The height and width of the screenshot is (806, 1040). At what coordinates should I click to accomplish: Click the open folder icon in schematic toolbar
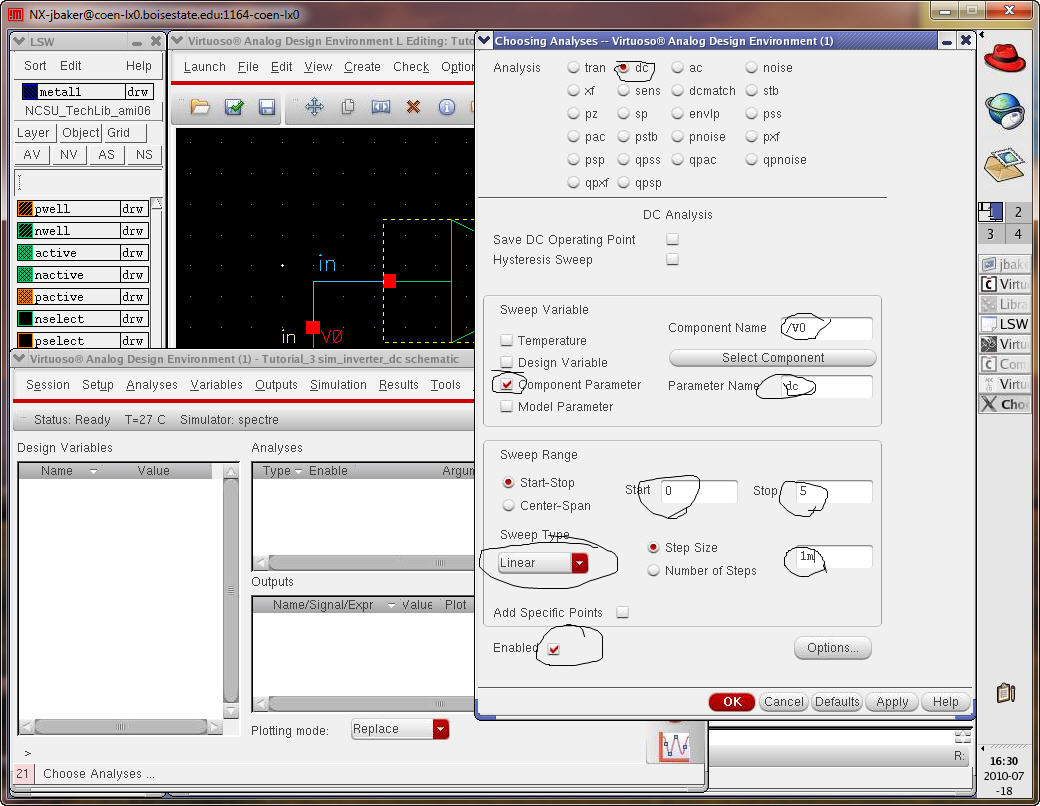200,107
